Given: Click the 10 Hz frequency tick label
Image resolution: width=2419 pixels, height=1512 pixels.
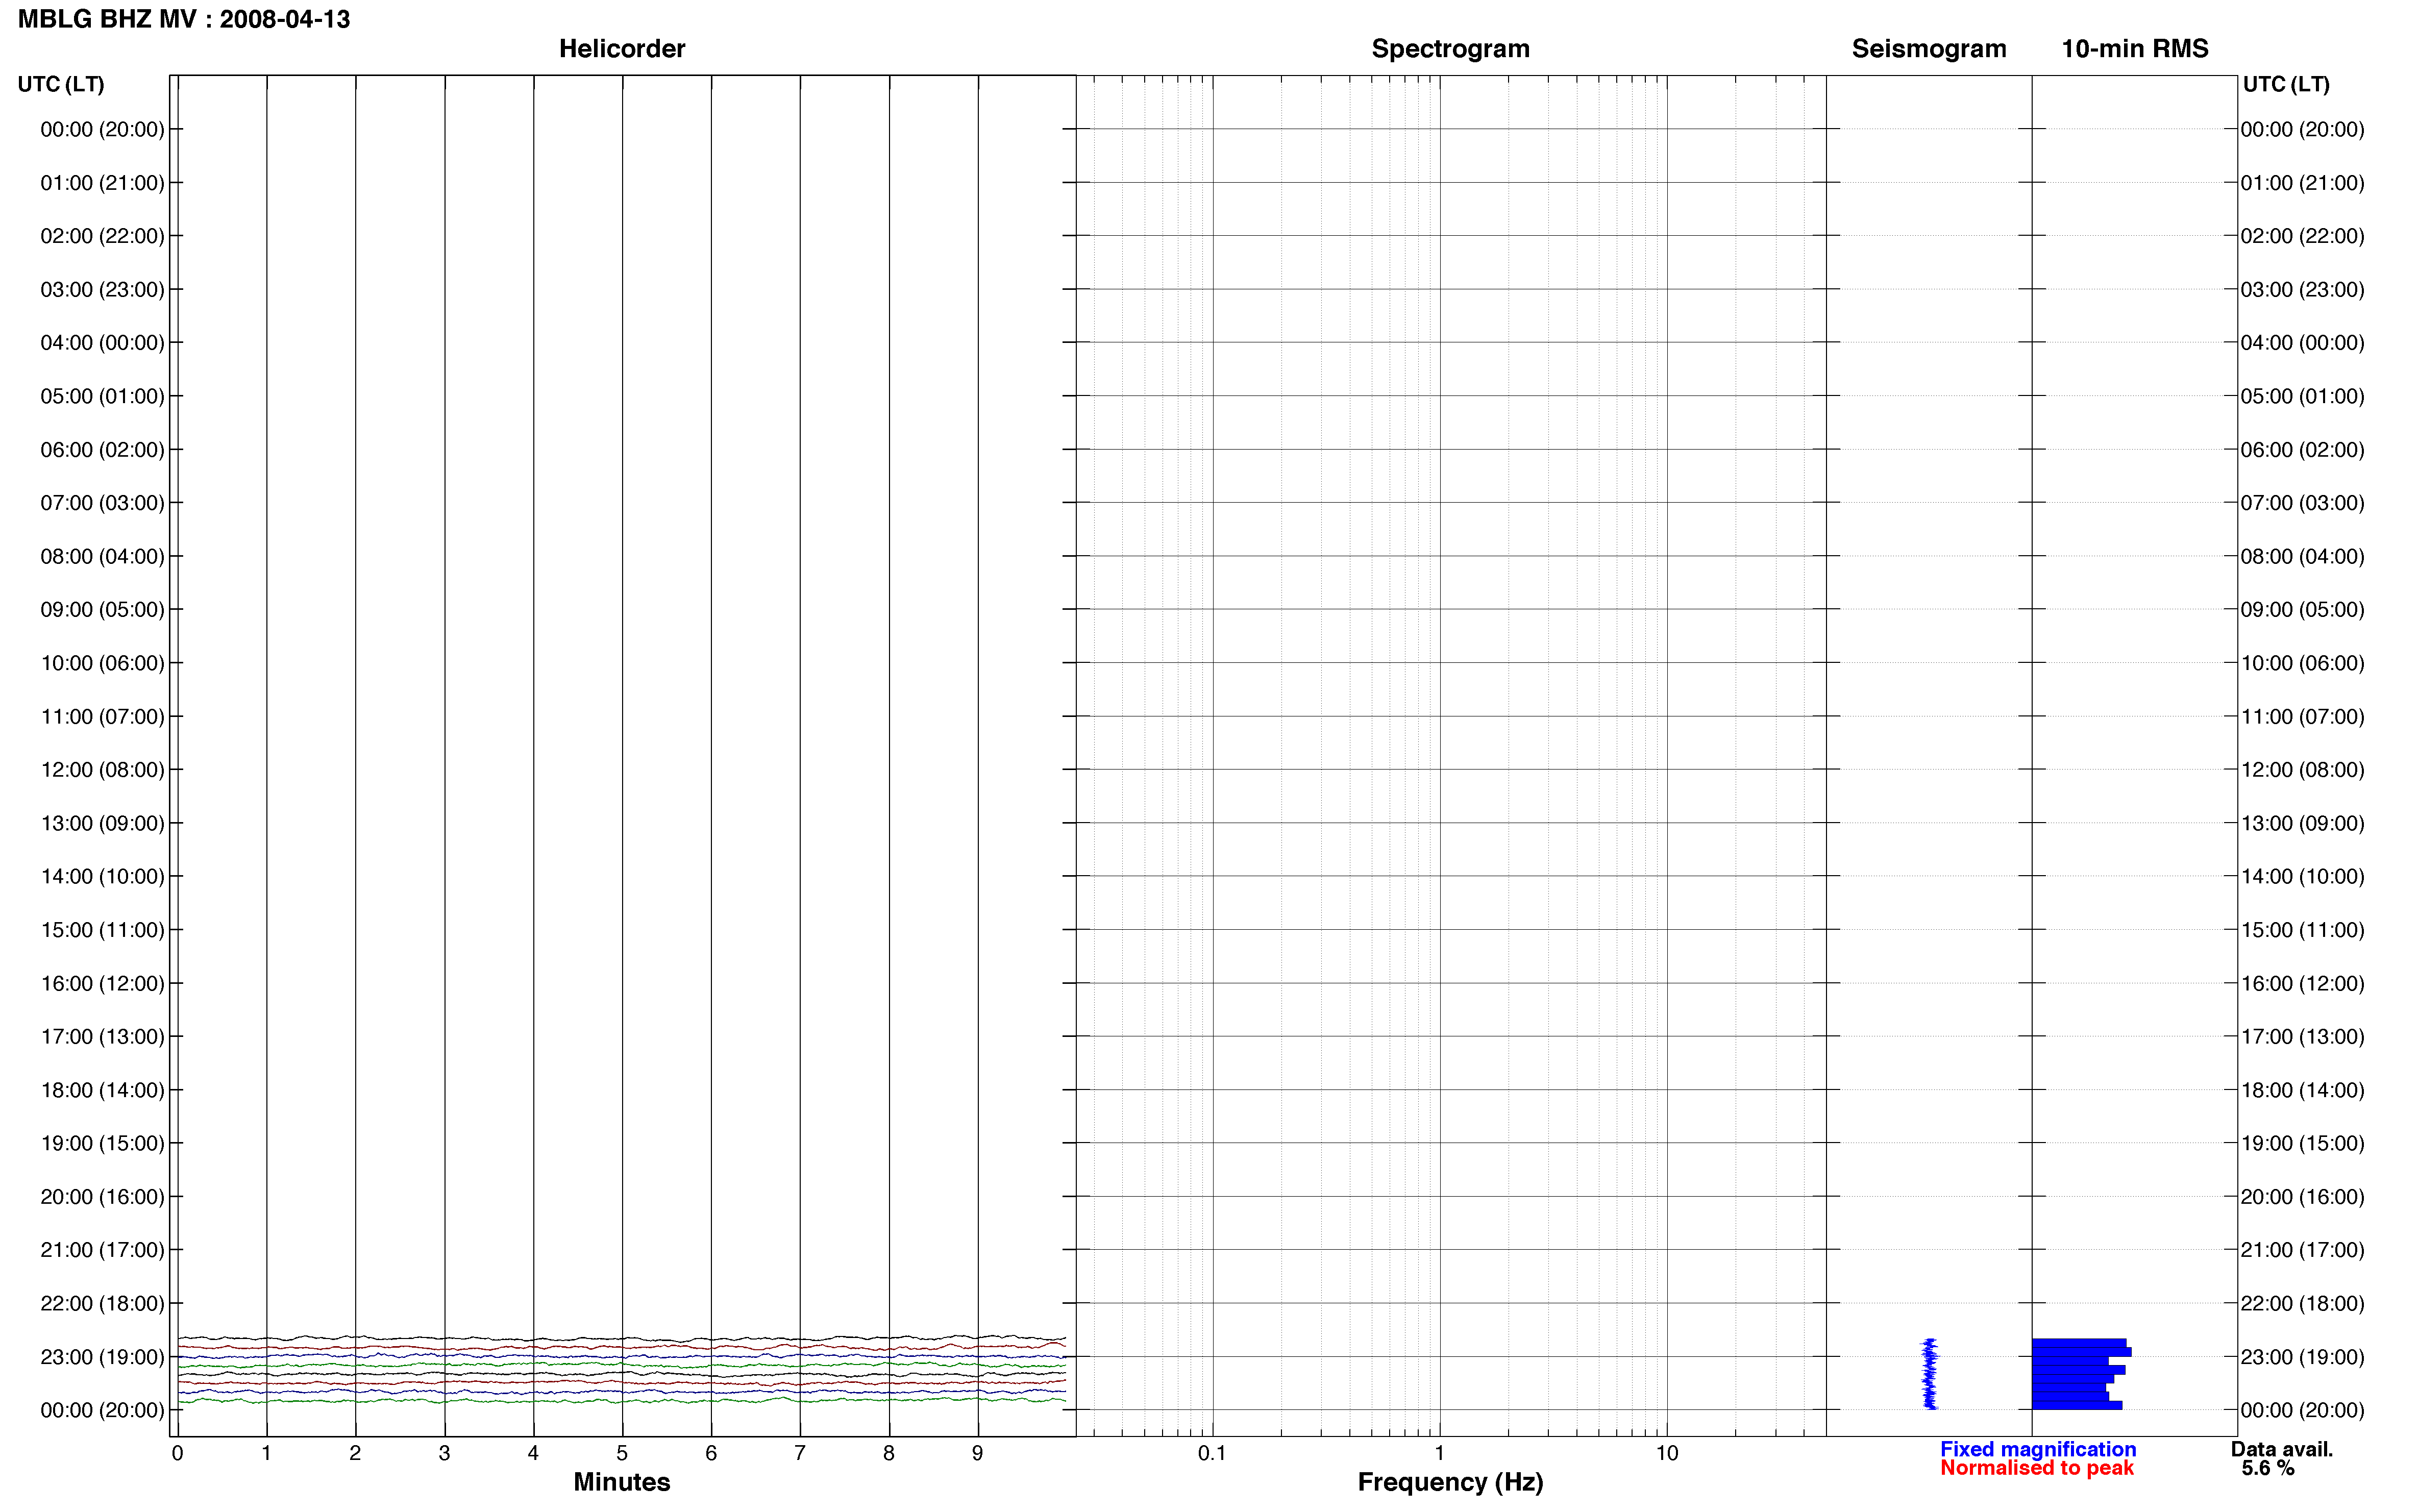Looking at the screenshot, I should [x=1666, y=1453].
